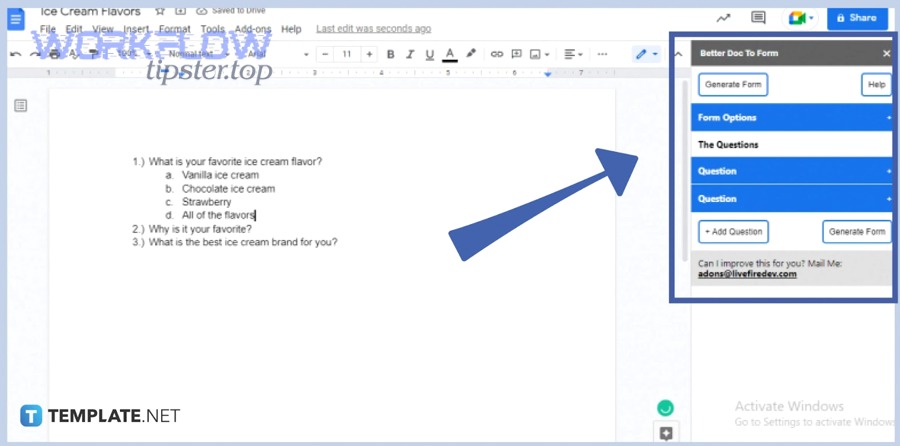
Task: Click the Ice Cream Flavors document title
Action: pyautogui.click(x=90, y=11)
